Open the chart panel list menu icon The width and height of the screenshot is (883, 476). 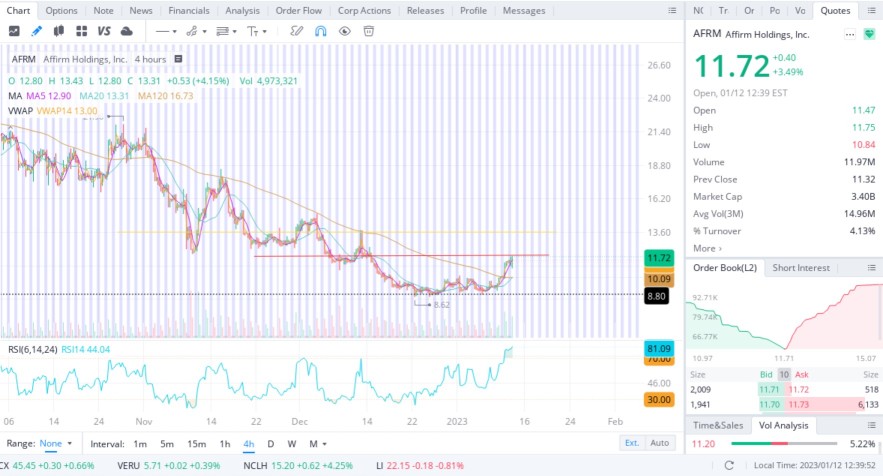[672, 11]
